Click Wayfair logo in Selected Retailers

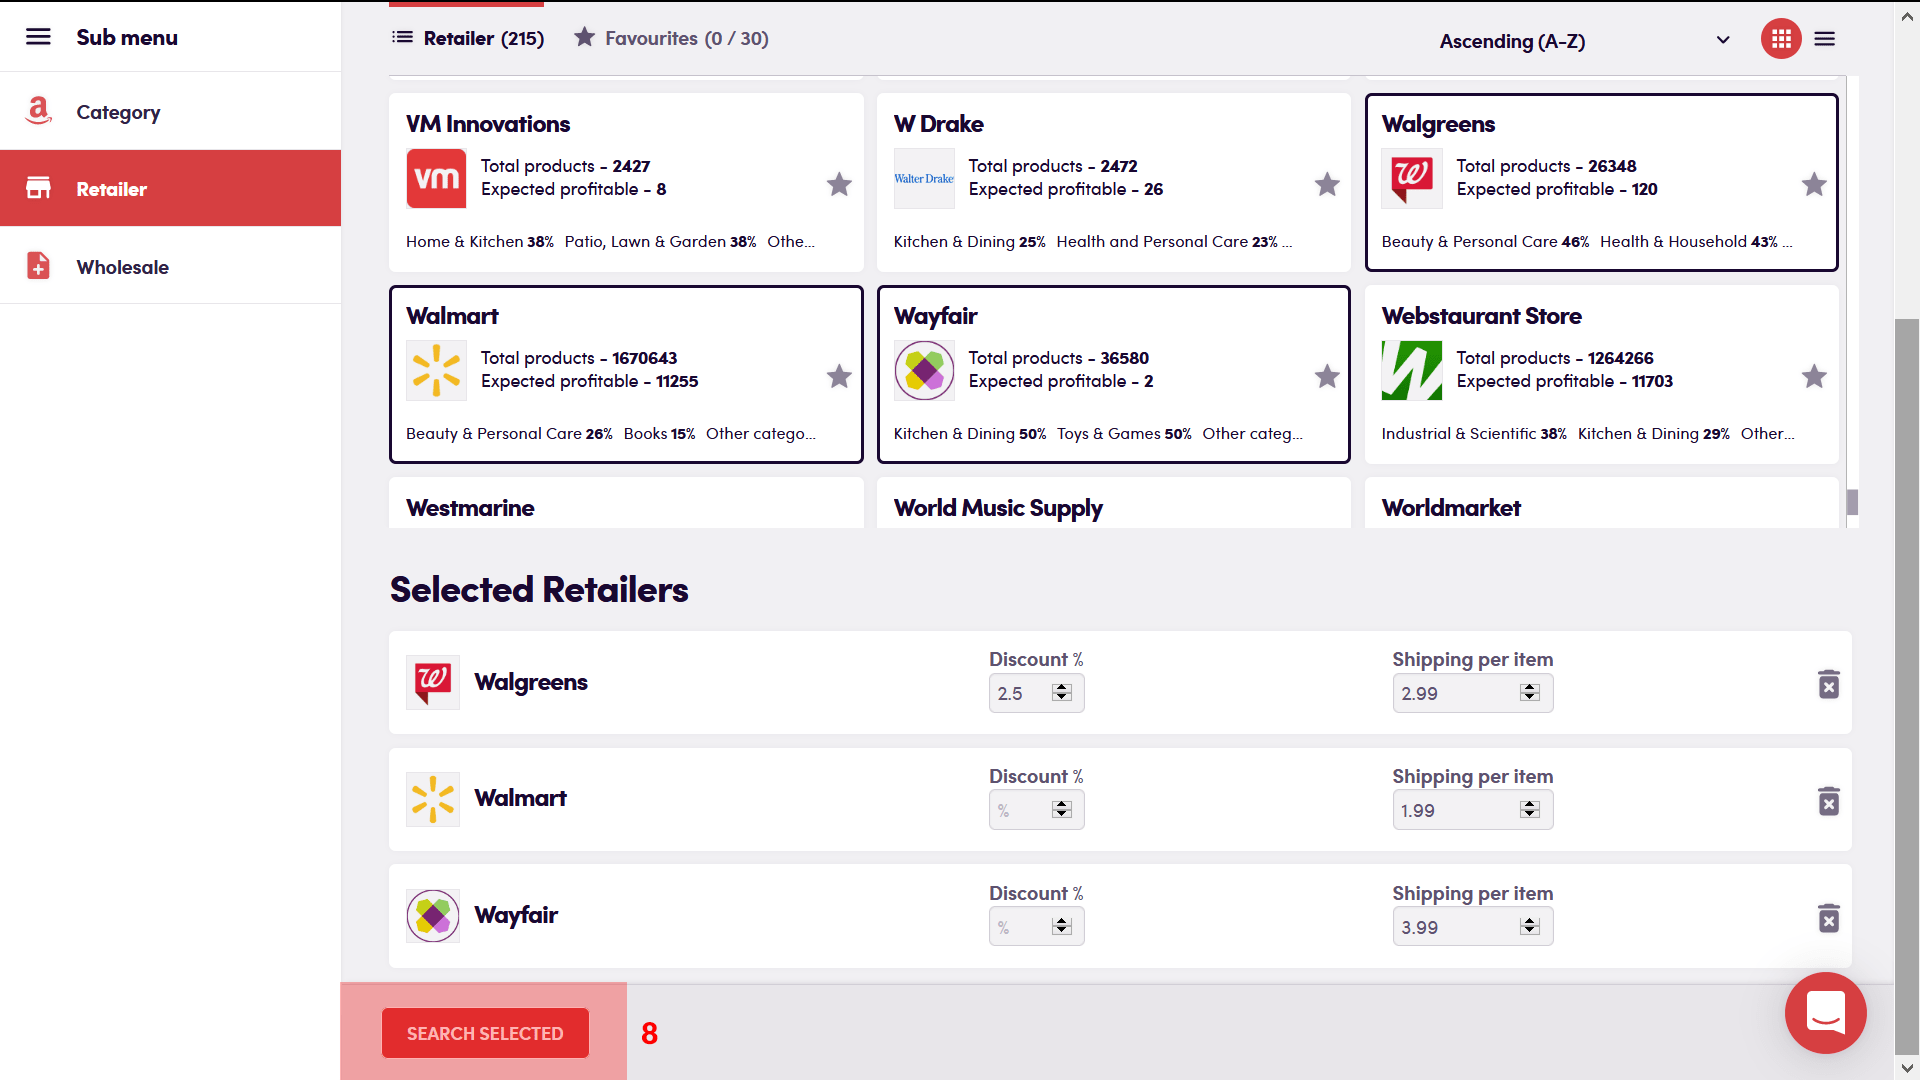433,916
